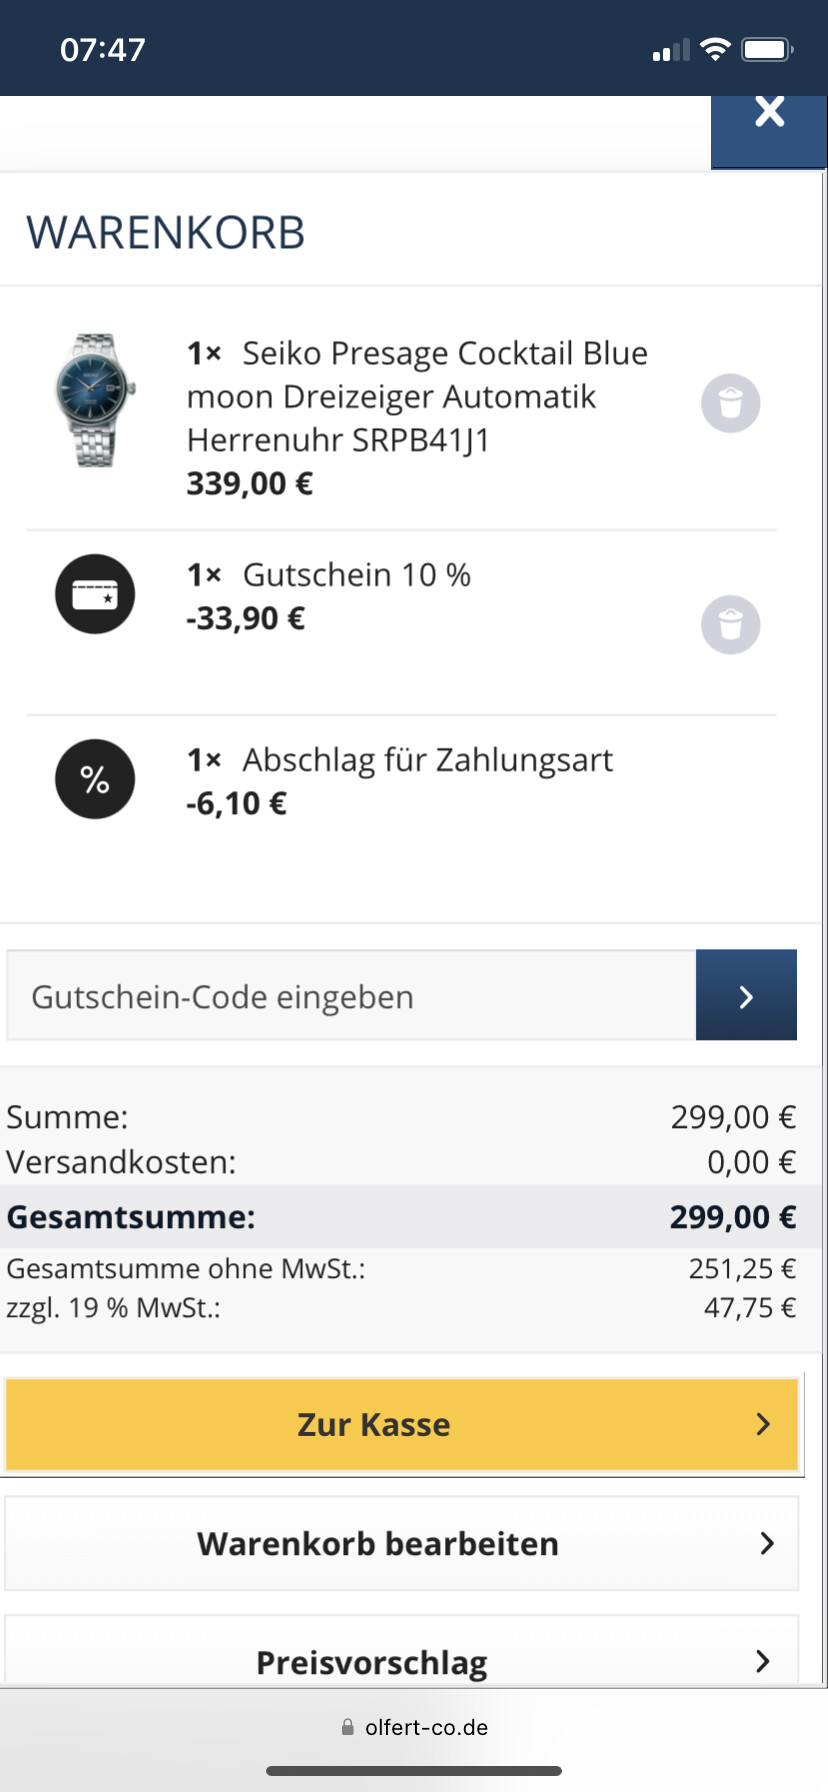Tap the WARENKORB heading
The image size is (828, 1792).
pos(165,233)
